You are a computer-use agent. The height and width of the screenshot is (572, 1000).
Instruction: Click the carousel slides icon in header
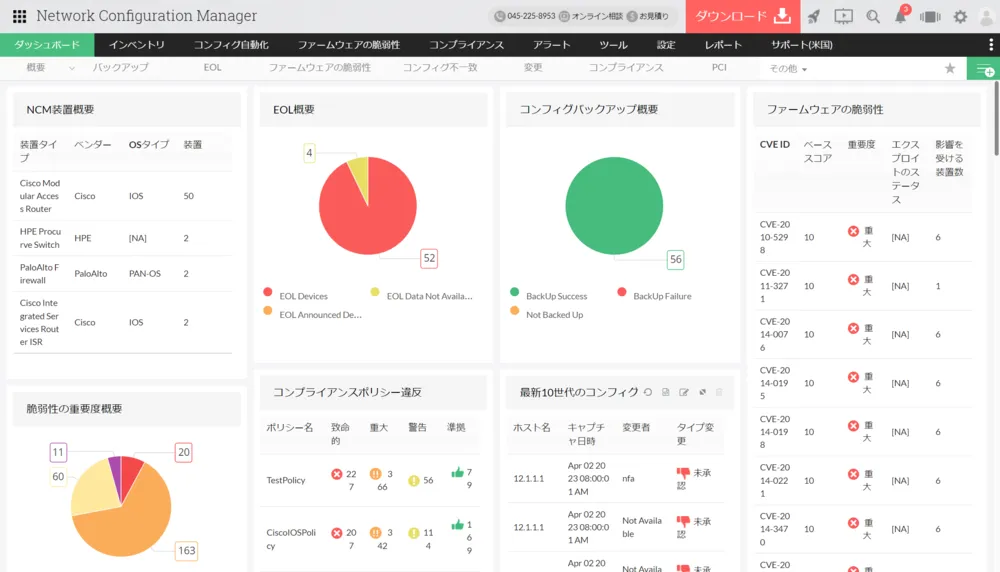[x=930, y=17]
